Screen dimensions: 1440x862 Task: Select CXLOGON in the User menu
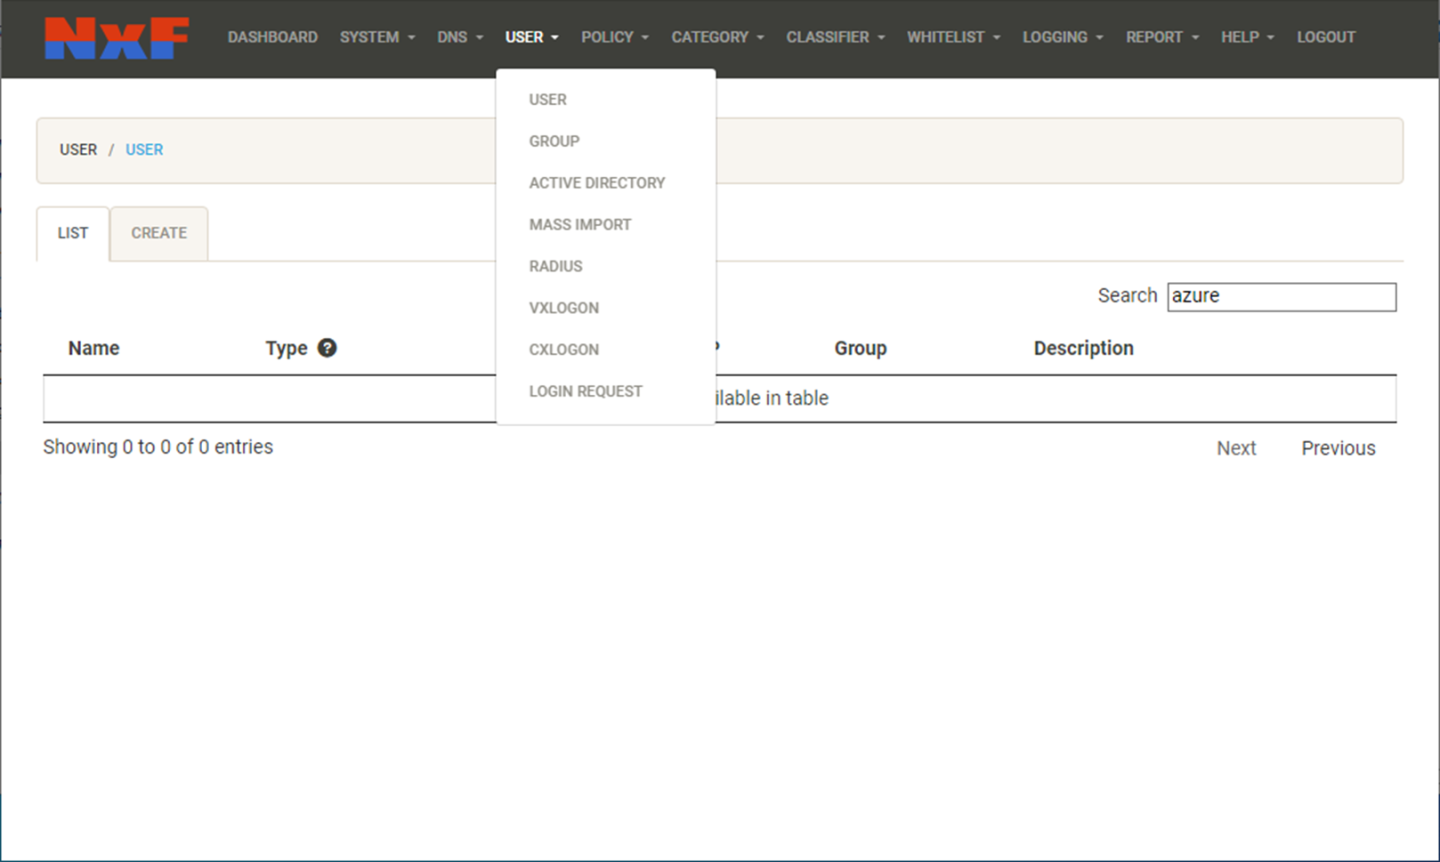click(564, 350)
